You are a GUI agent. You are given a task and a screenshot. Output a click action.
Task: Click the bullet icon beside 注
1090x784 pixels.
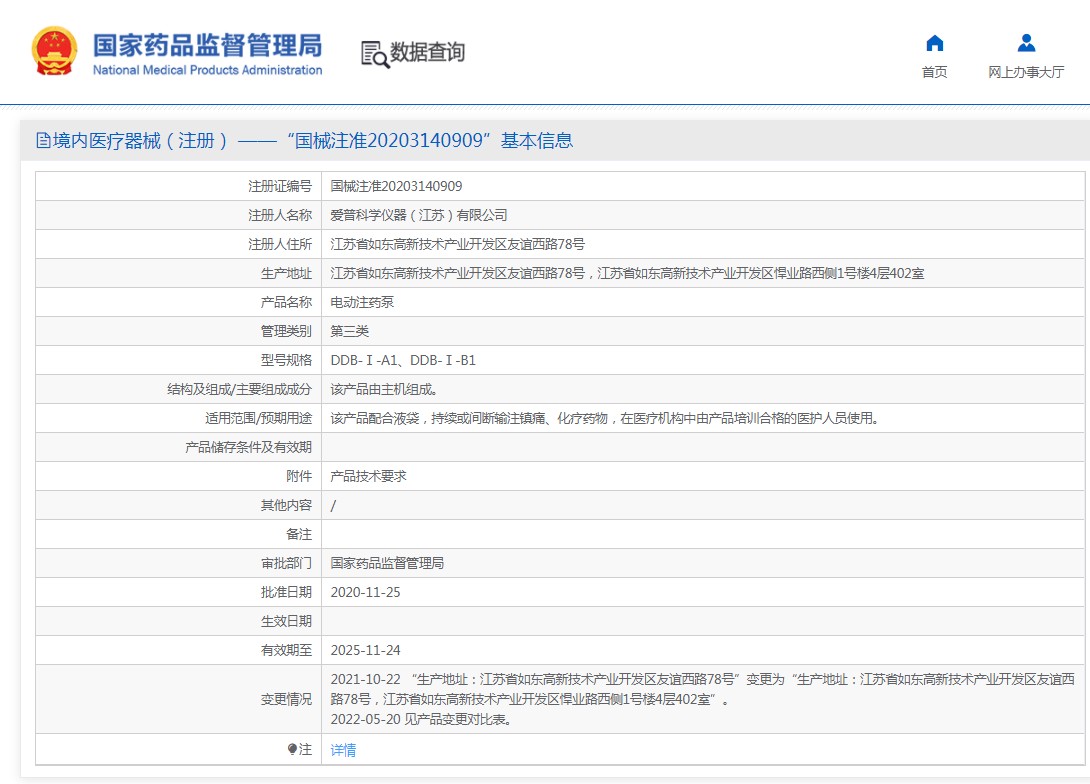(292, 749)
